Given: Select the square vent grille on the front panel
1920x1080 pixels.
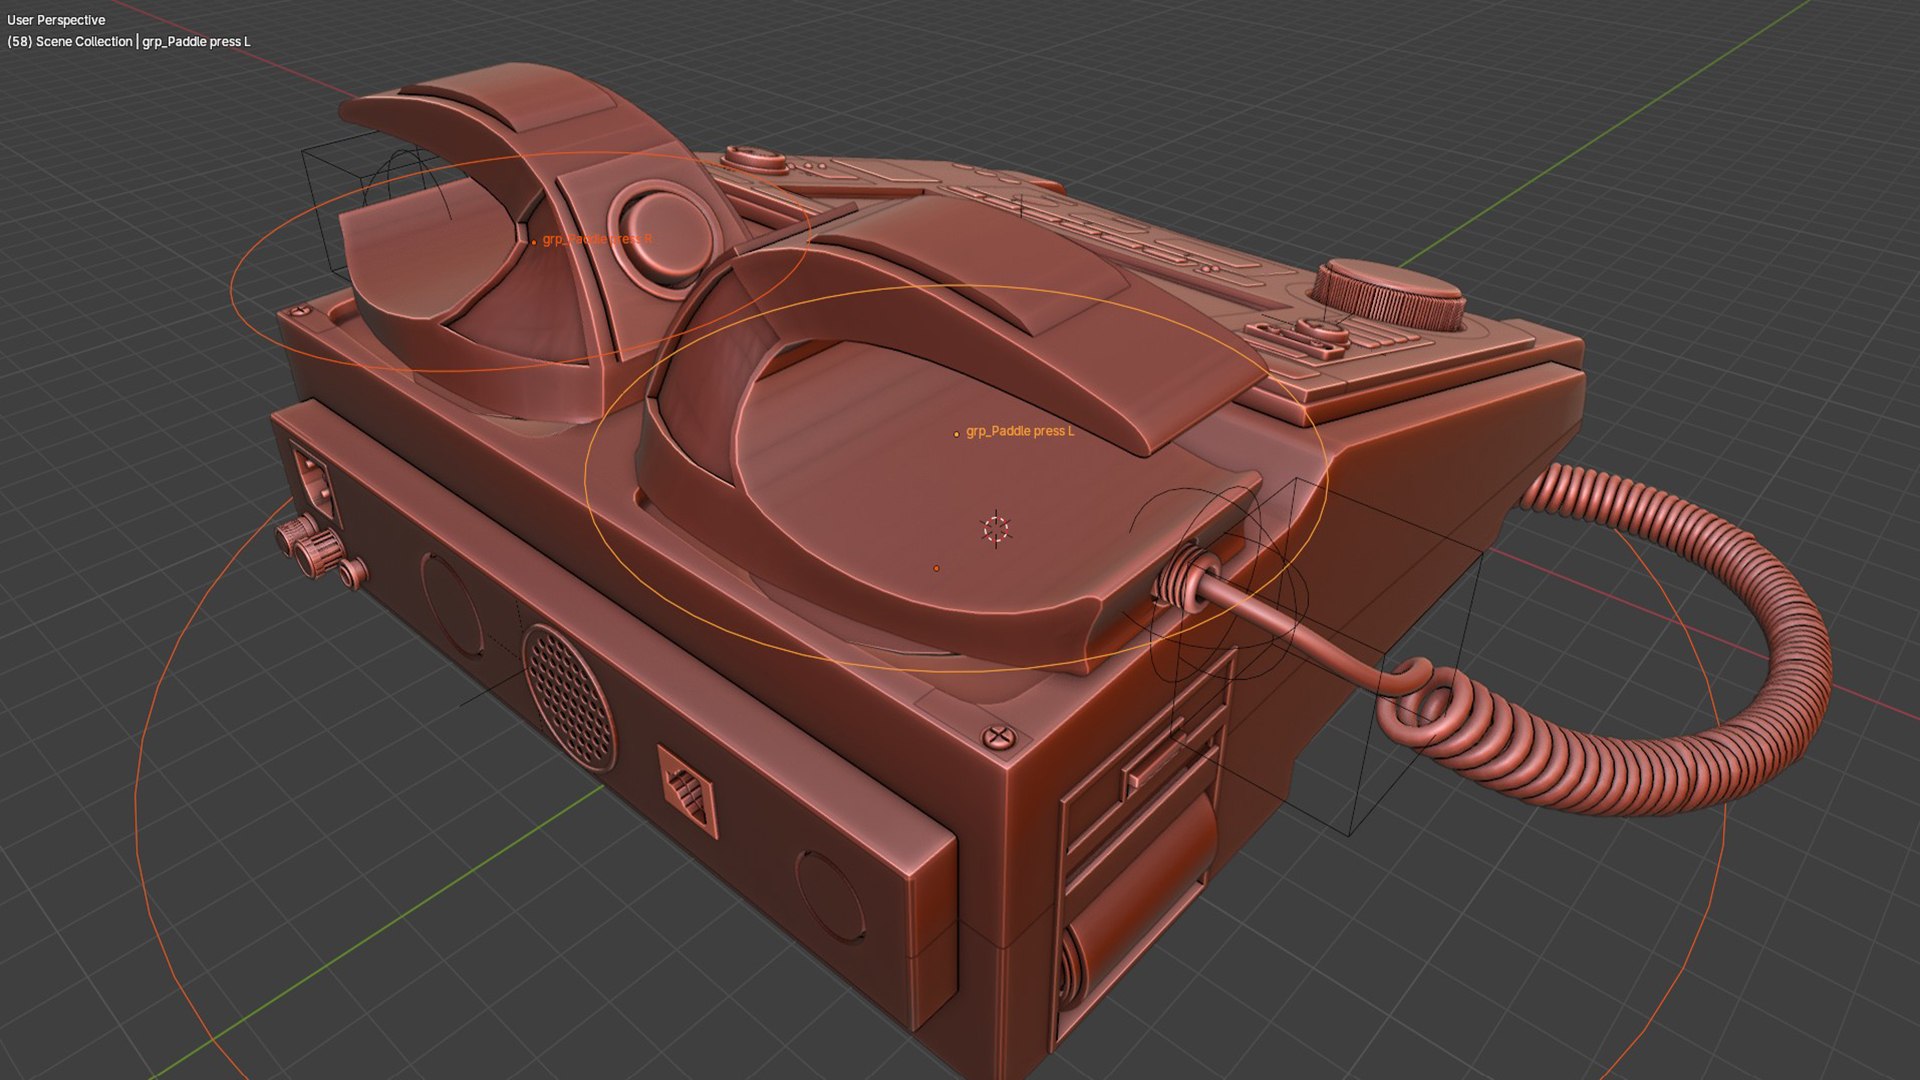Looking at the screenshot, I should (688, 790).
